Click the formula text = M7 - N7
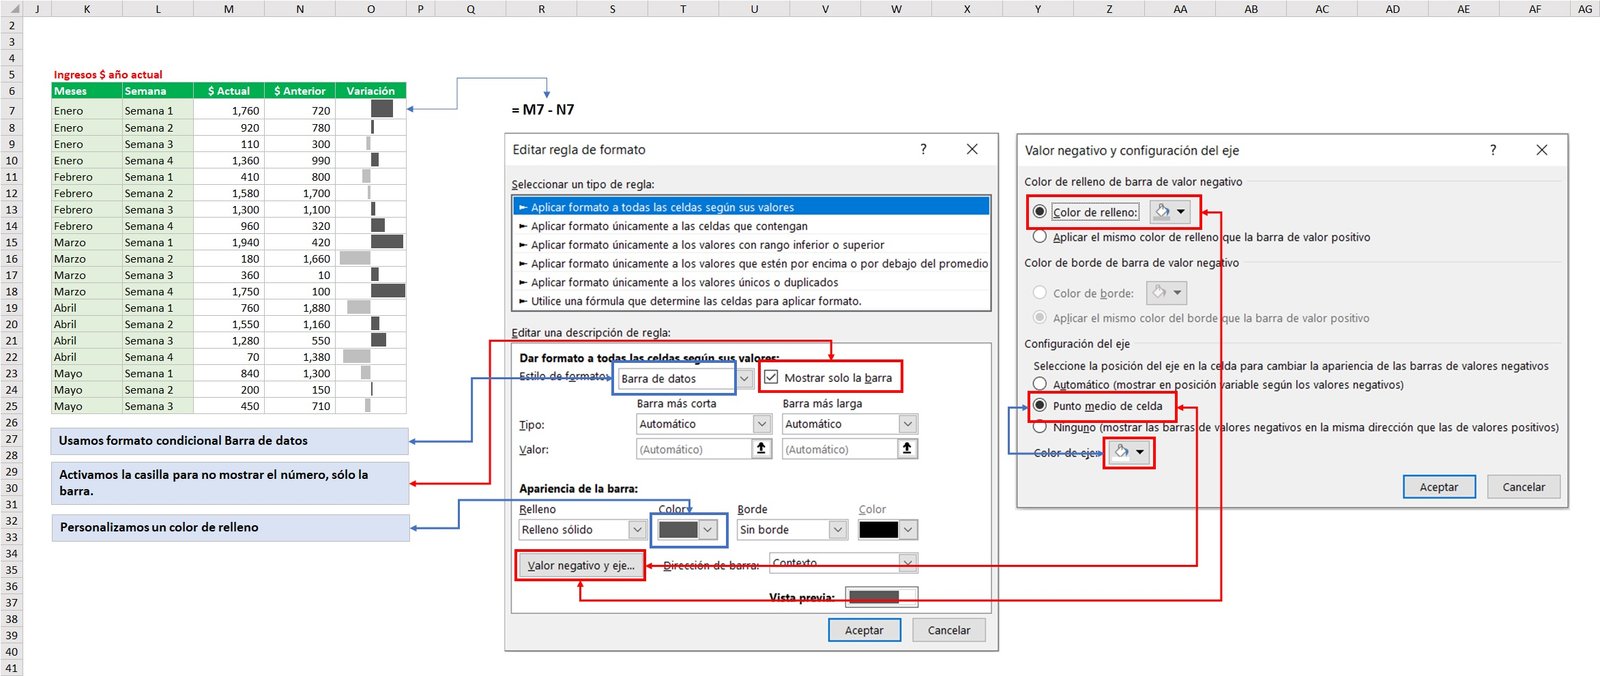Screen dimensions: 1600x676 [543, 110]
